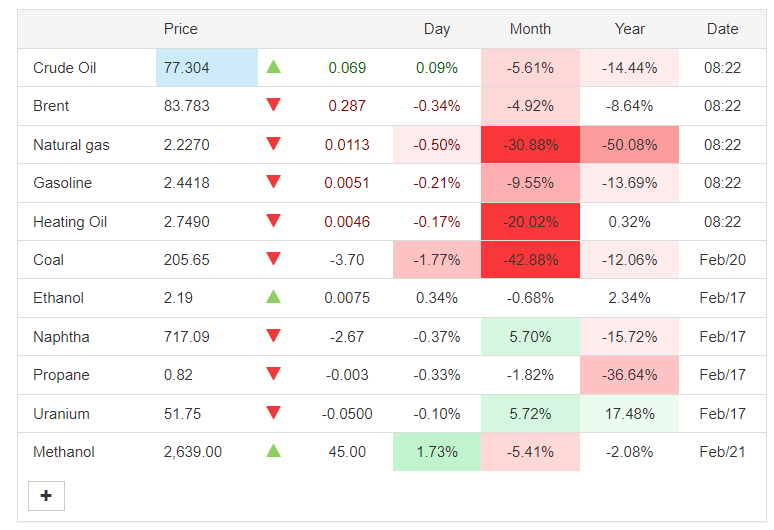774x530 pixels.
Task: Select the Methanol price 2,639.00
Action: [x=193, y=452]
